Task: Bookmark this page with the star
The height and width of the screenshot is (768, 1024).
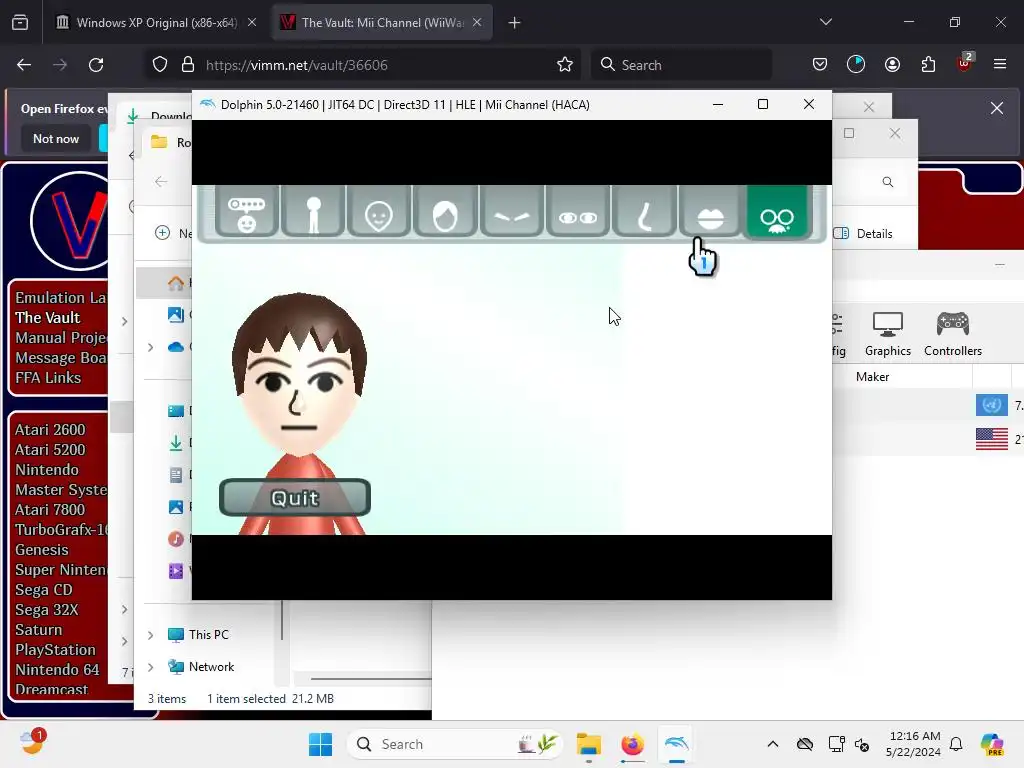Action: click(x=565, y=65)
